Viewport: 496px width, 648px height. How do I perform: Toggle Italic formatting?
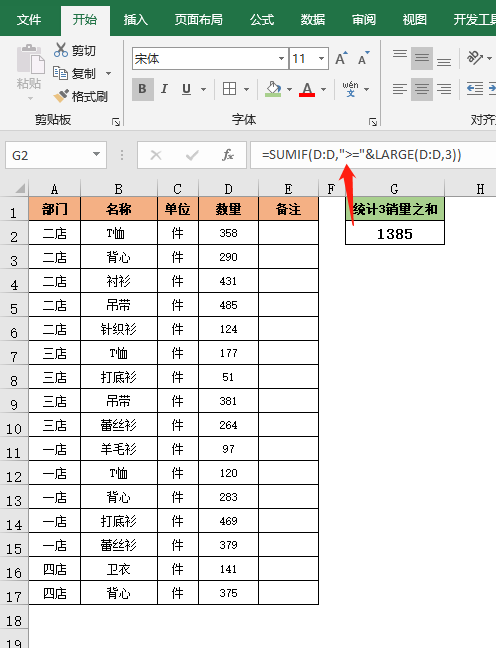(x=165, y=89)
